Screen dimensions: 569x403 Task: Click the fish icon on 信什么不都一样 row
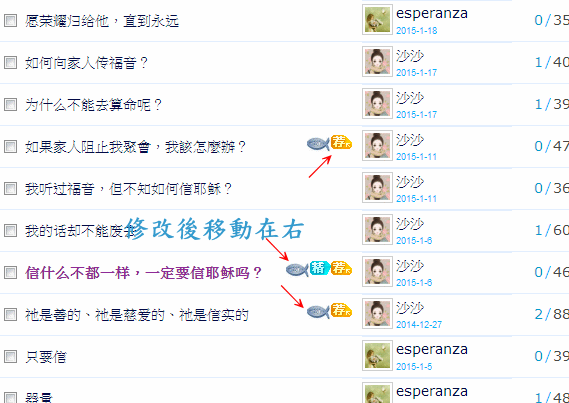point(297,270)
